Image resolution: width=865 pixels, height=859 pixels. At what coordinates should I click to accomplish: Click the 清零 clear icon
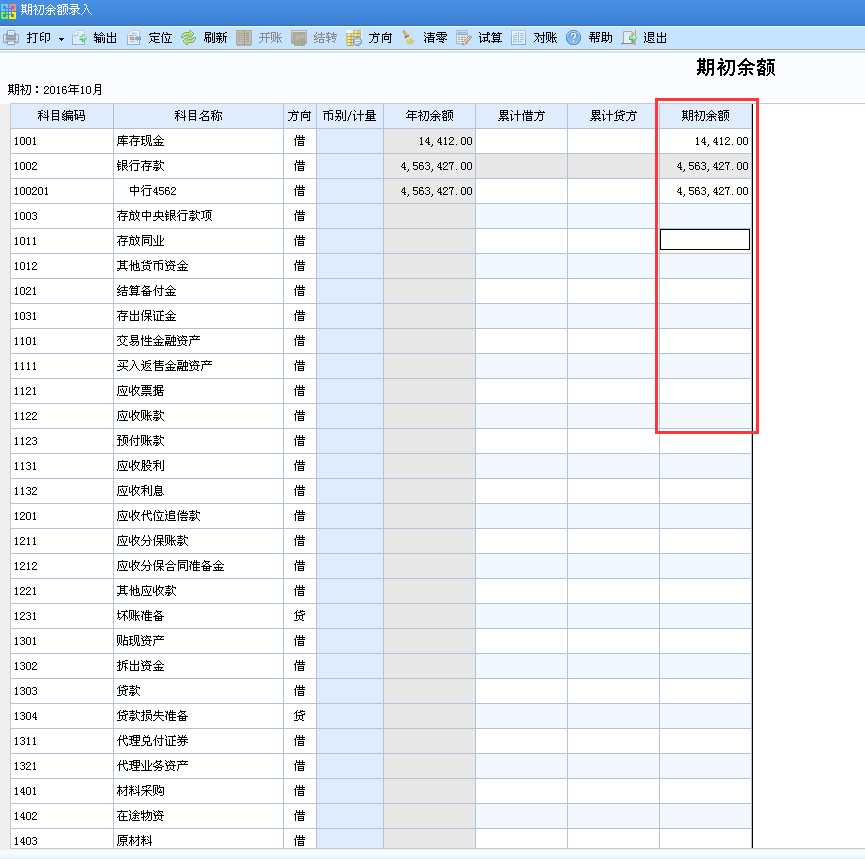coord(409,38)
